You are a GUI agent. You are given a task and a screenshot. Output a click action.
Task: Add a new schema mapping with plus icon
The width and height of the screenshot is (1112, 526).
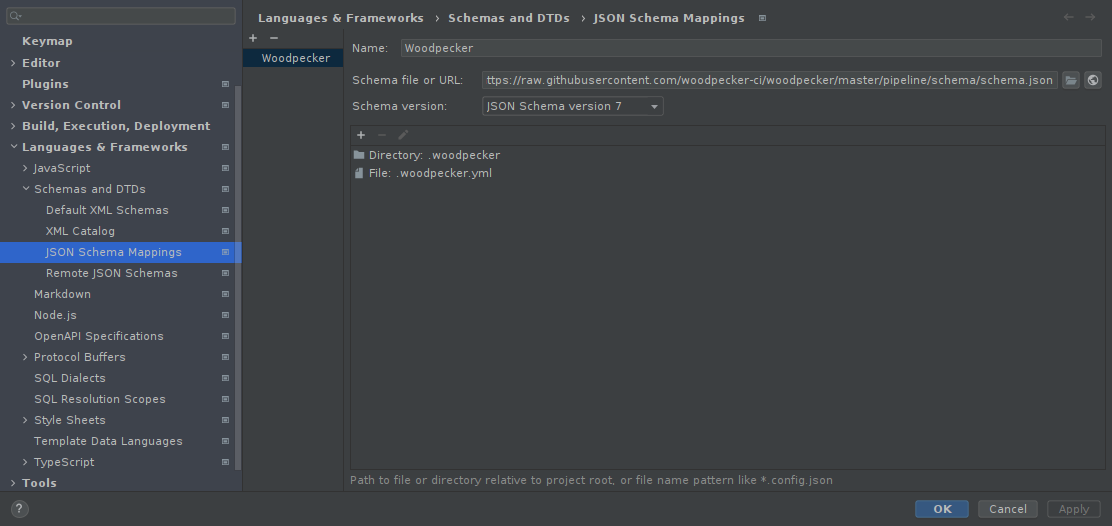pos(253,38)
